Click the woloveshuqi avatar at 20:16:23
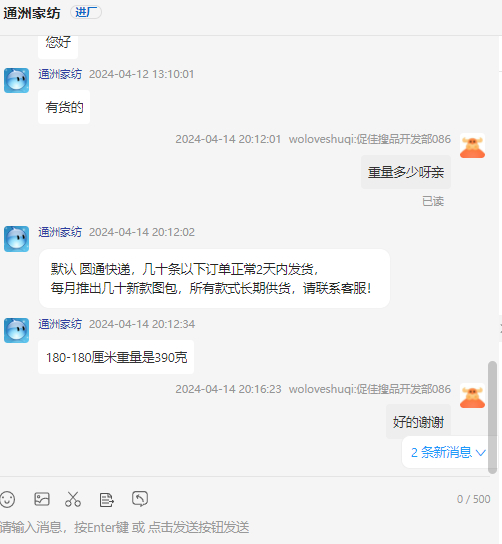The image size is (502, 544). (x=472, y=396)
